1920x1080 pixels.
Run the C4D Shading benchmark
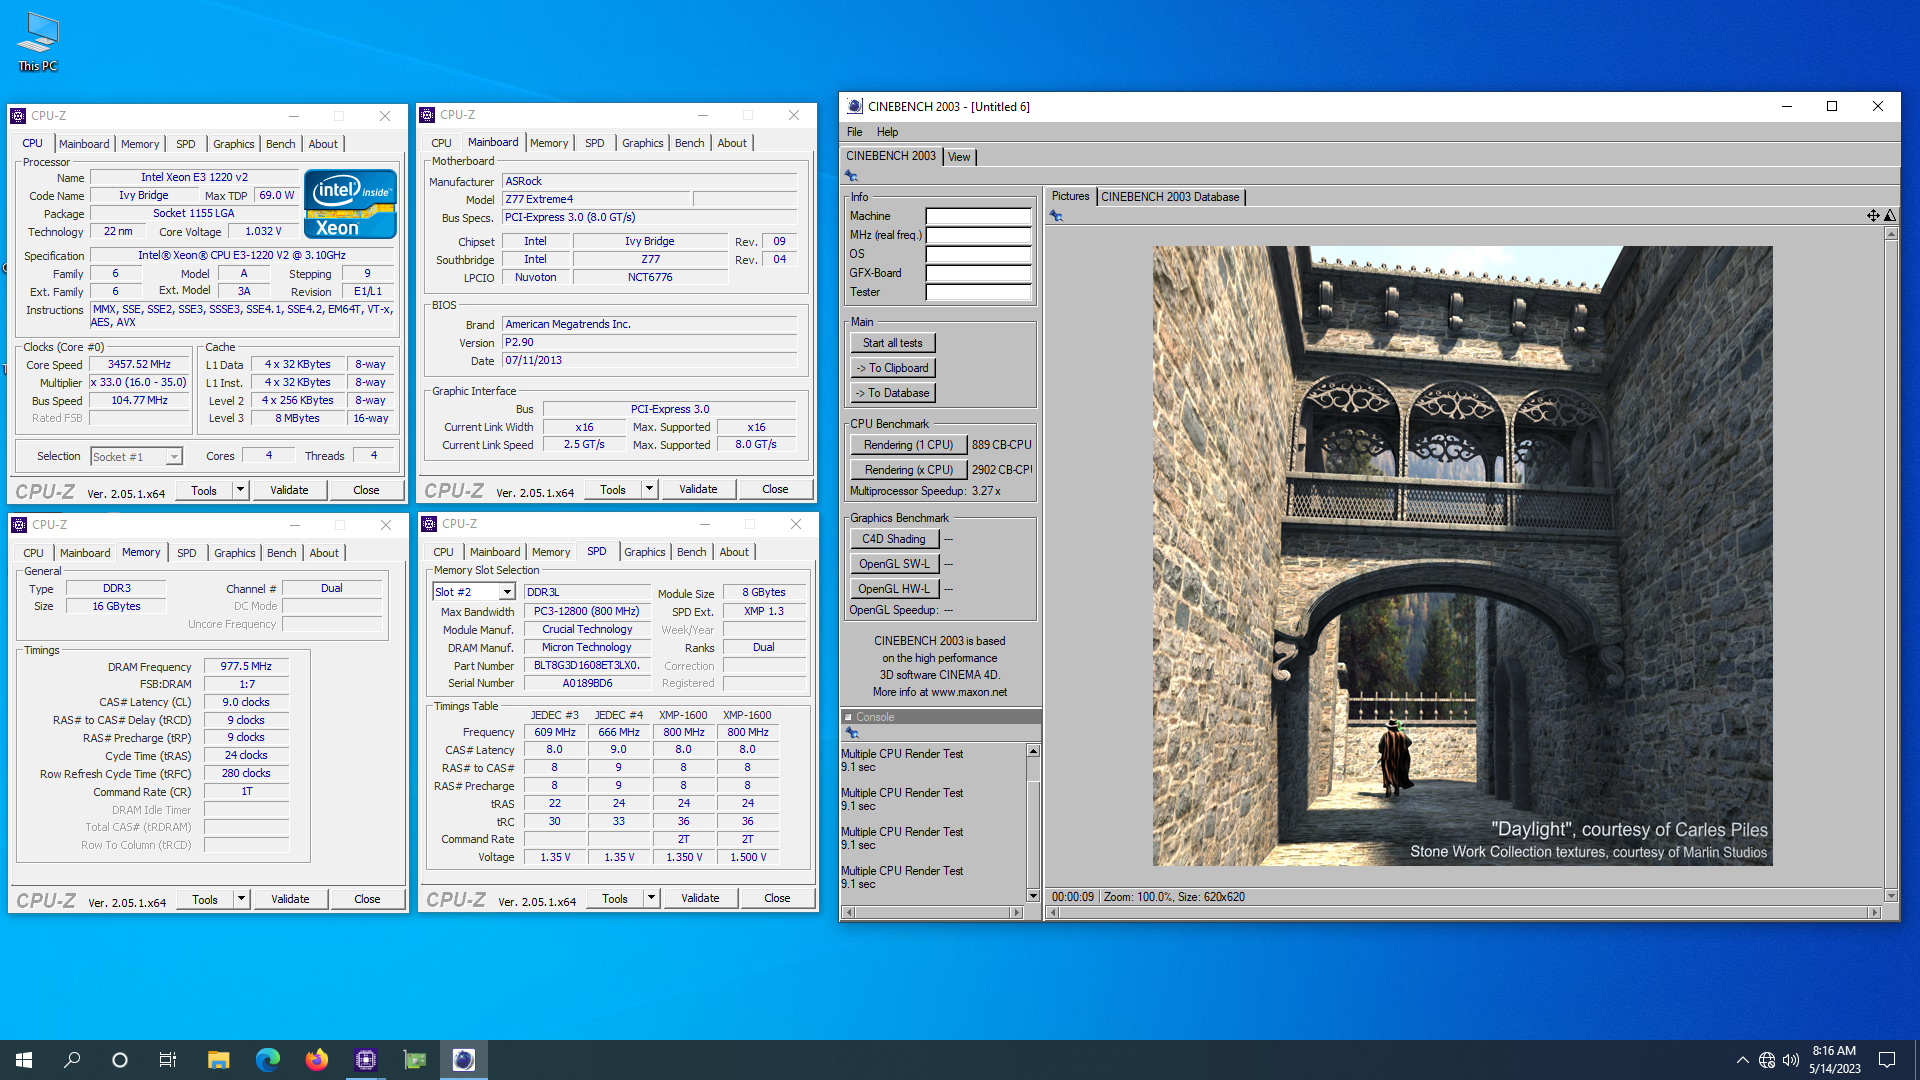click(x=894, y=539)
